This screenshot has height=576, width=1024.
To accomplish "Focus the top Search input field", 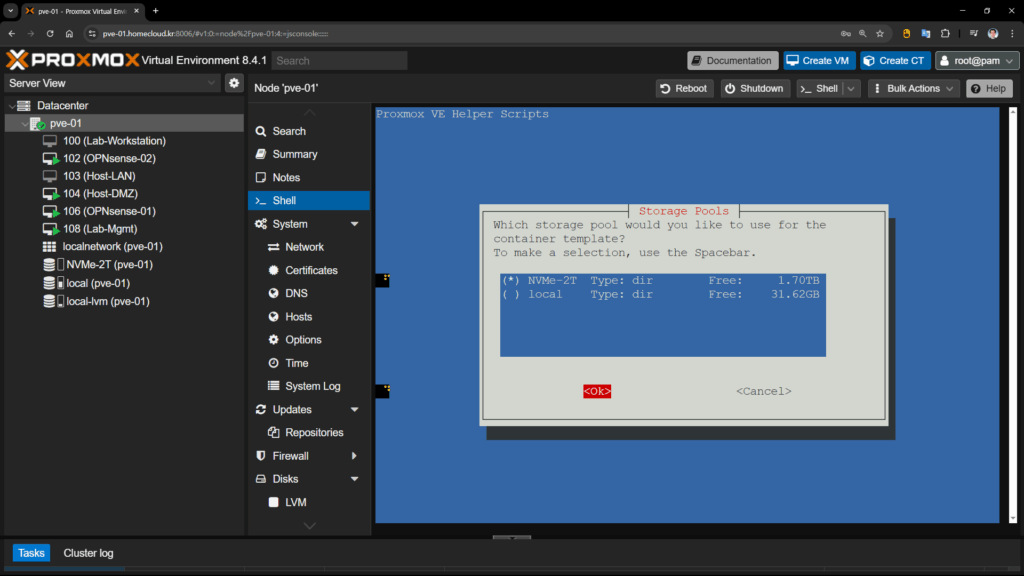I will [x=338, y=60].
